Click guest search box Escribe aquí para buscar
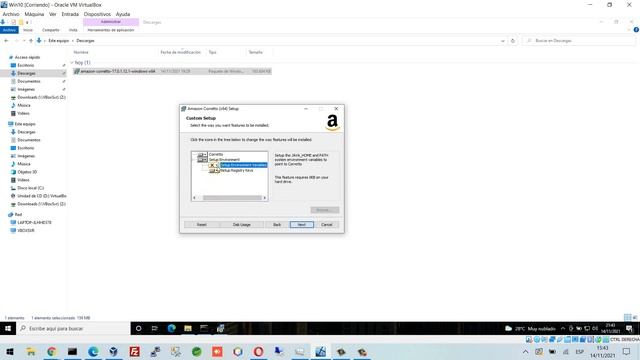The height and width of the screenshot is (360, 640). pyautogui.click(x=73, y=329)
